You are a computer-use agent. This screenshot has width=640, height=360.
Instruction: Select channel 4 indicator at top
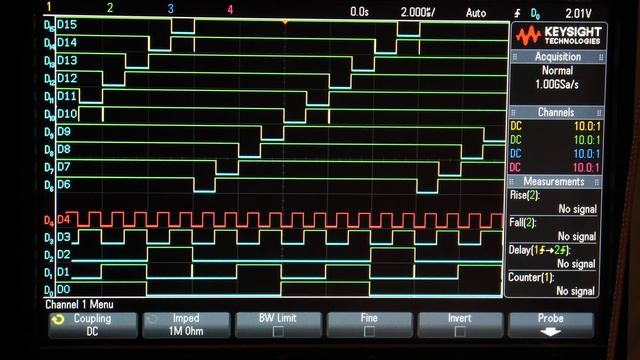(230, 10)
